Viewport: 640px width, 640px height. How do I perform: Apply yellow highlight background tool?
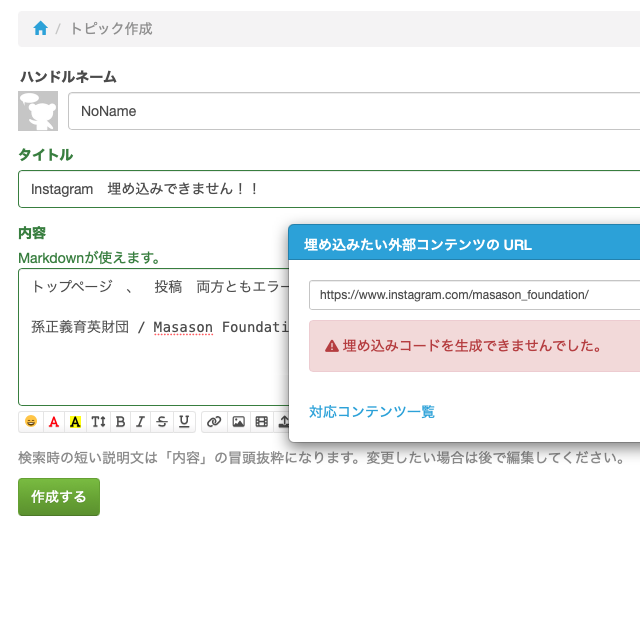76,422
